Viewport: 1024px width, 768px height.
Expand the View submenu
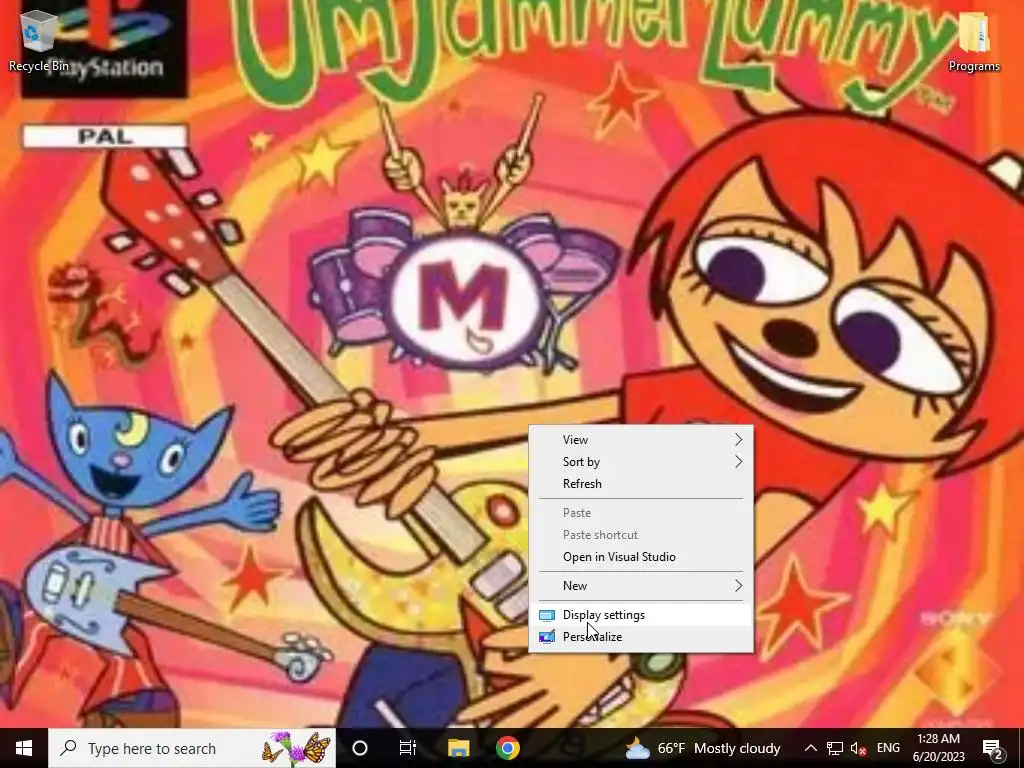click(641, 440)
